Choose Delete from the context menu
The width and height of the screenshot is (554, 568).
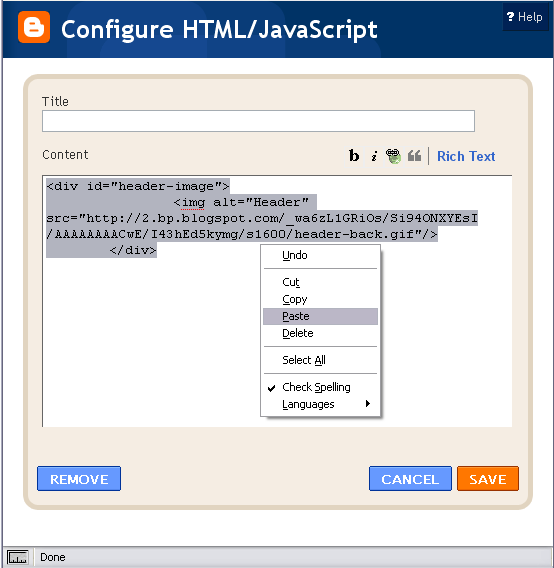coord(320,333)
